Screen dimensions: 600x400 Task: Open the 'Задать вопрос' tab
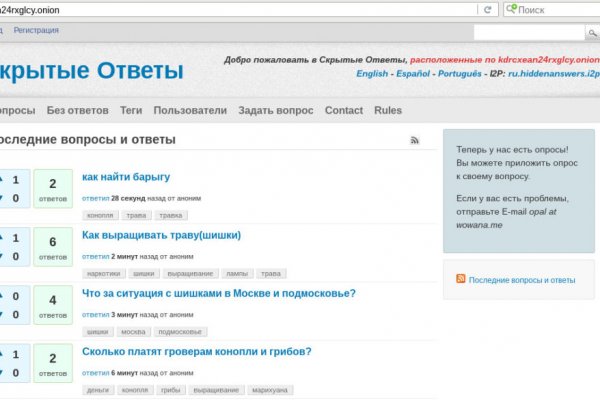pyautogui.click(x=276, y=111)
